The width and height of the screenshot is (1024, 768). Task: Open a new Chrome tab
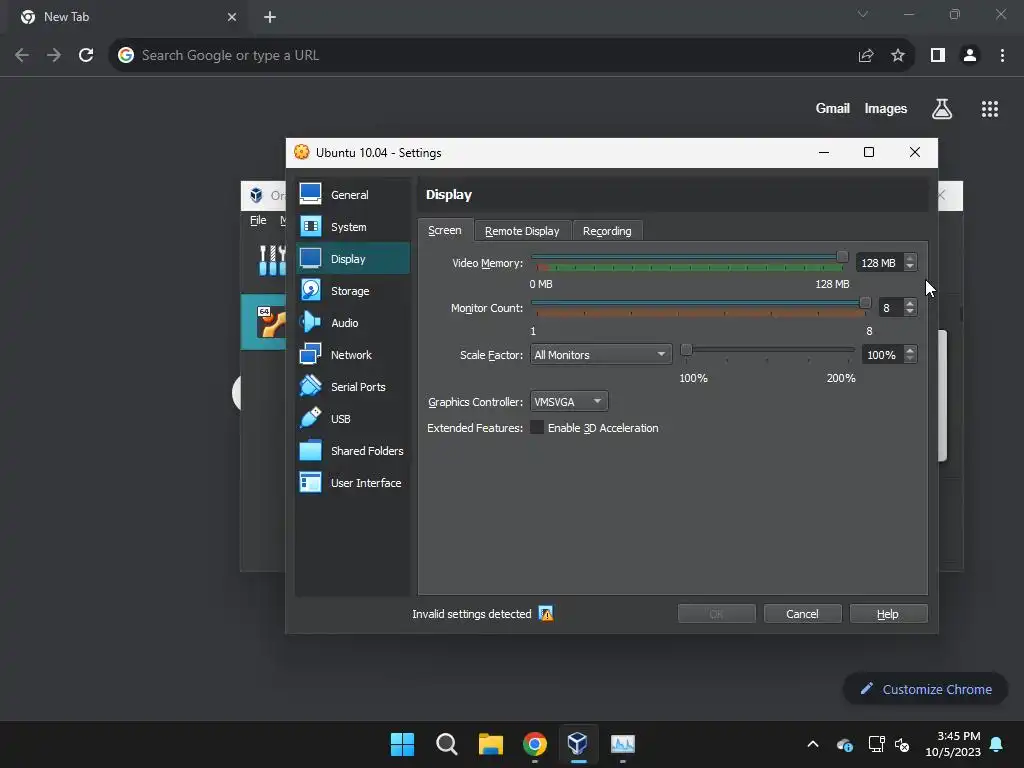270,17
